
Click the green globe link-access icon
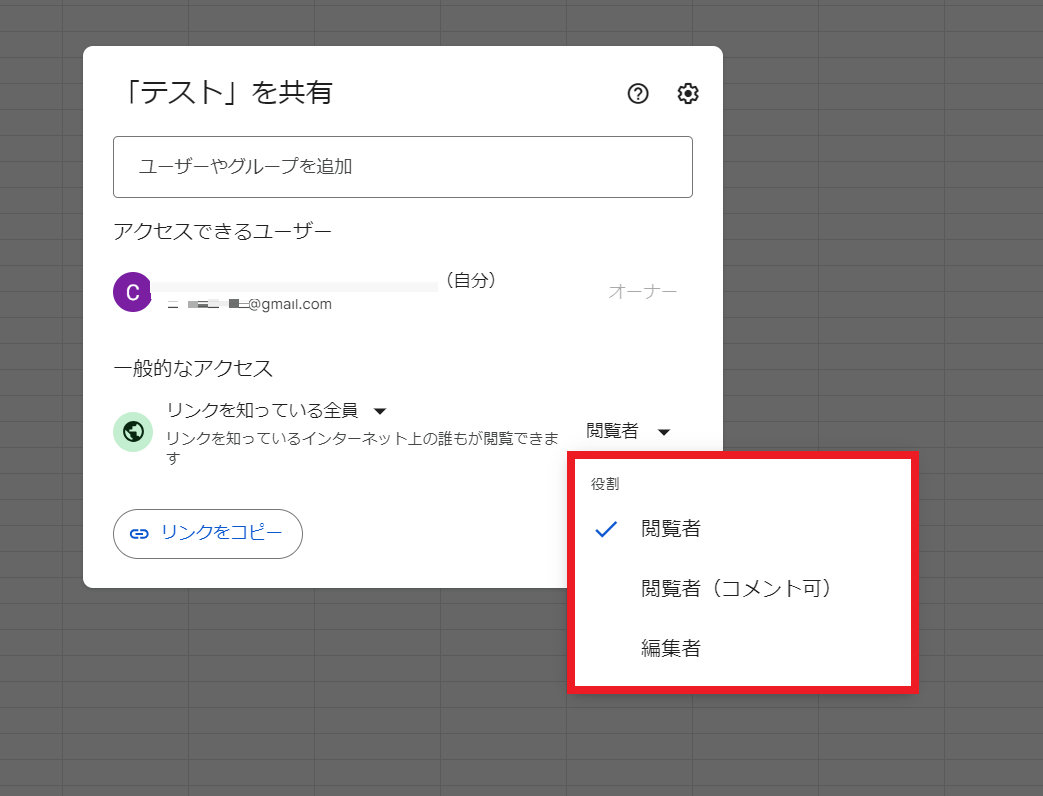point(132,432)
